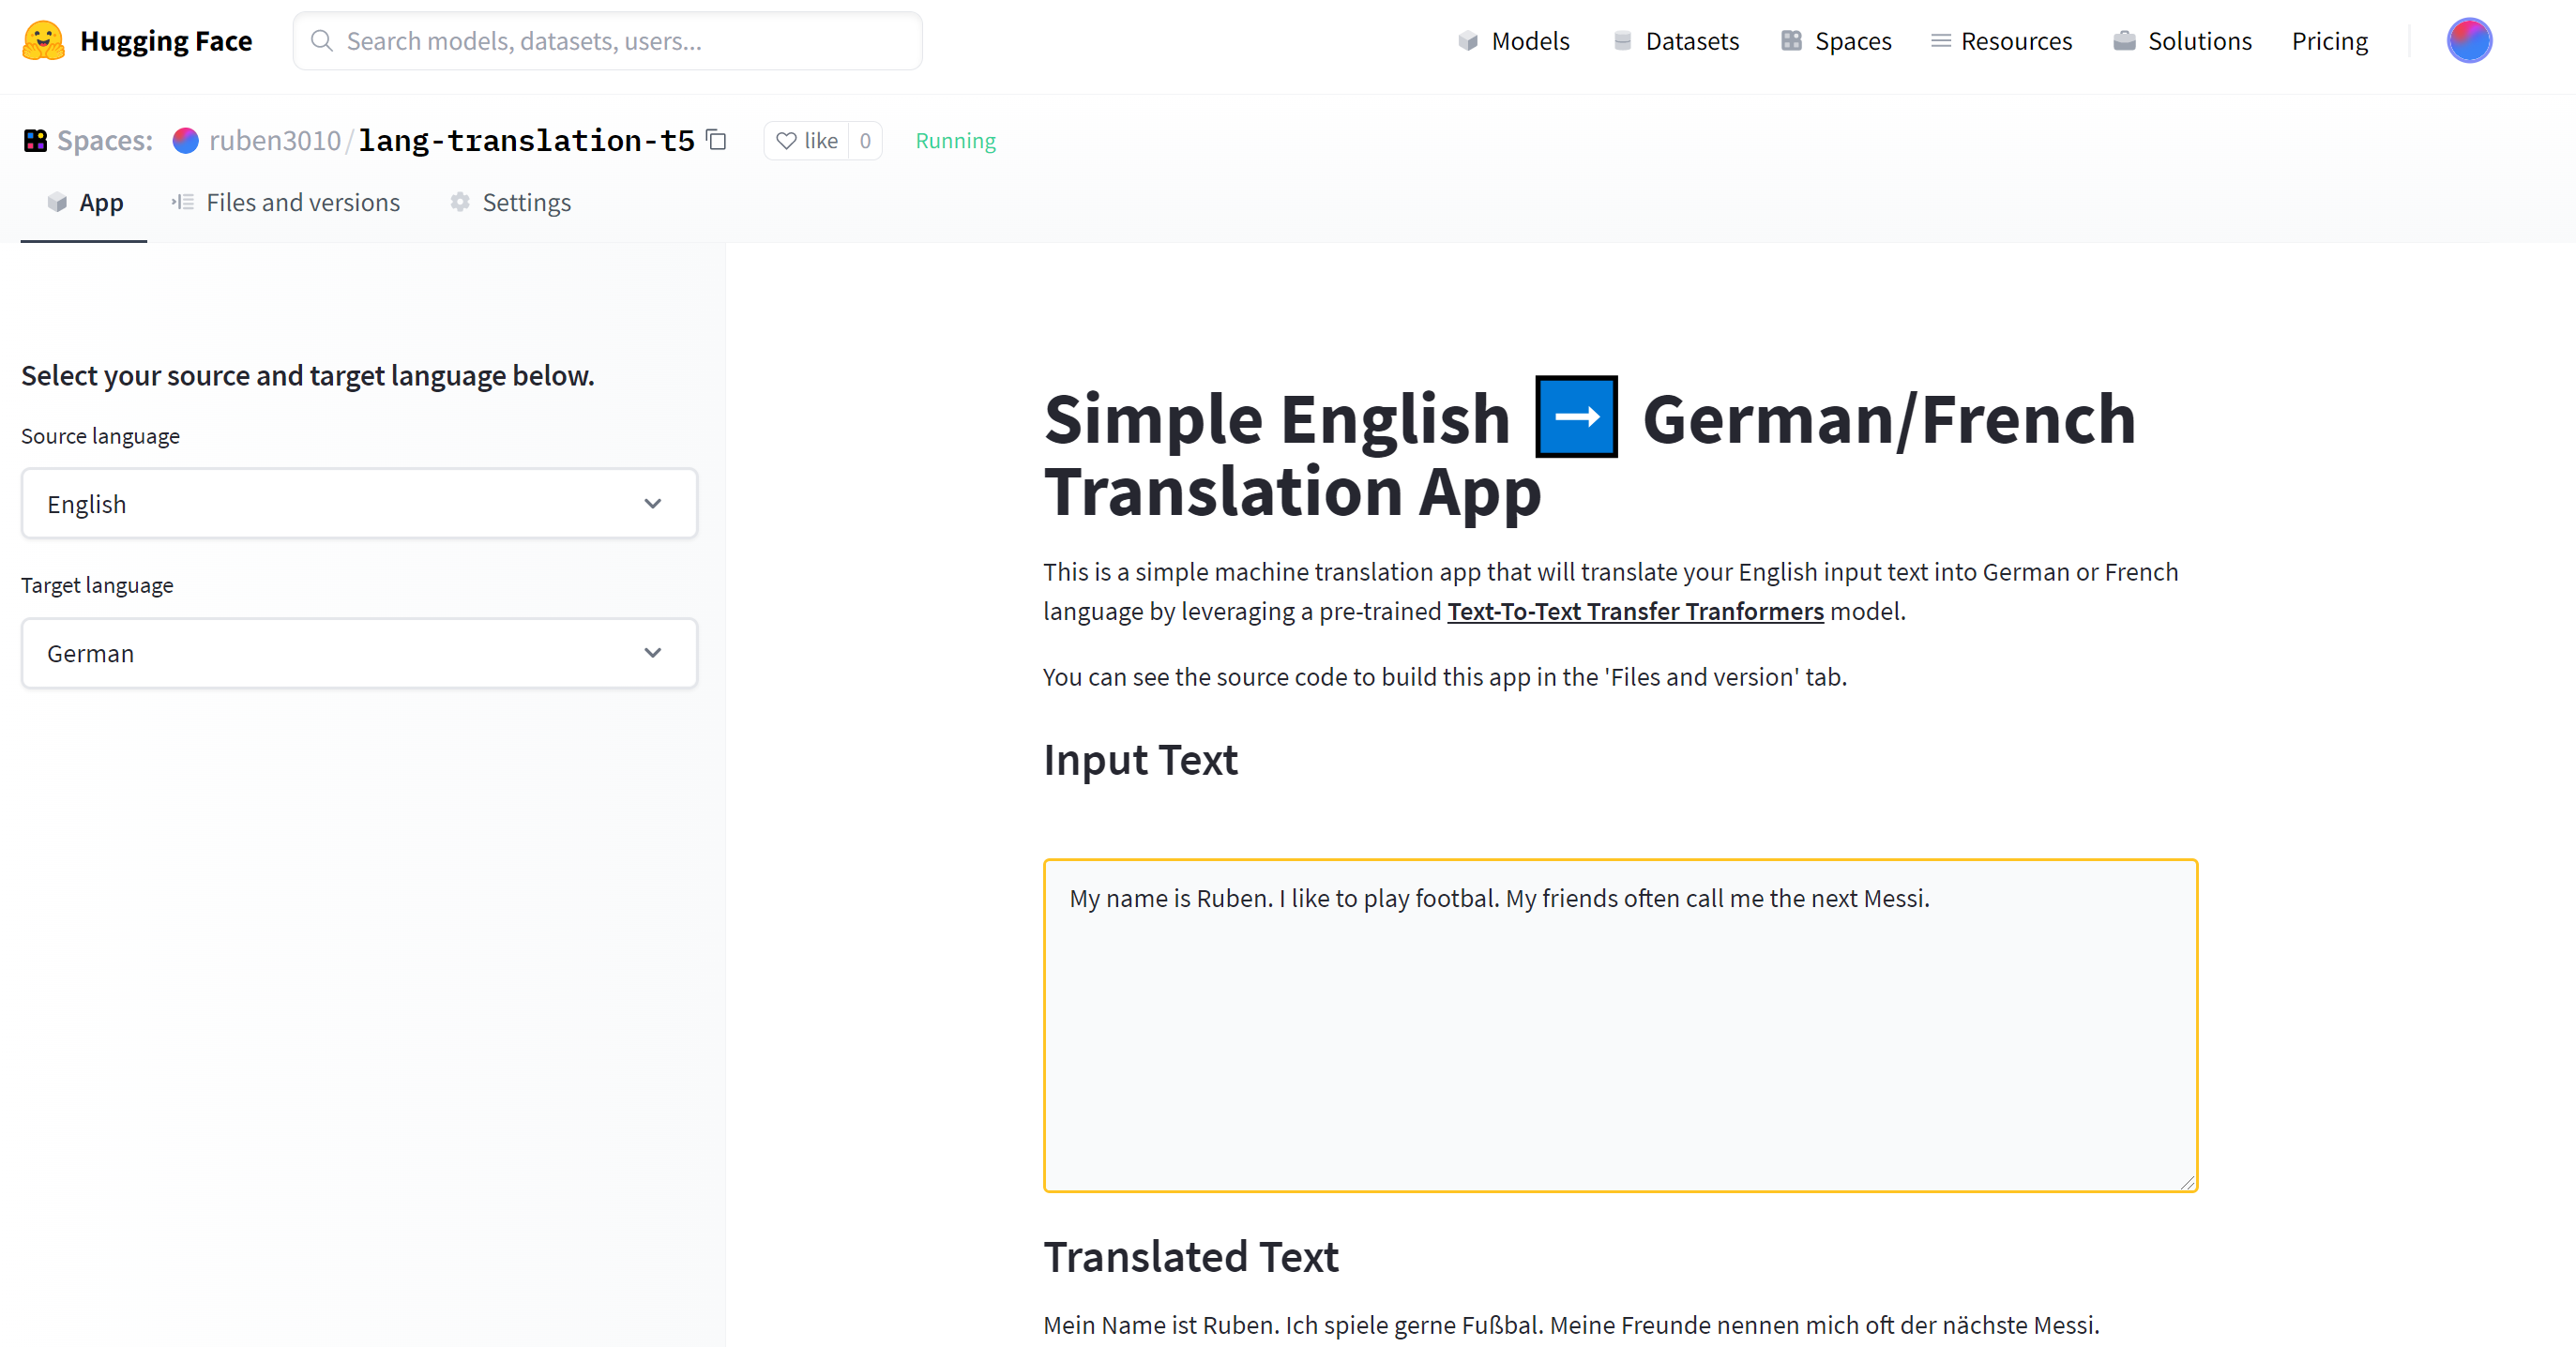Go to the Pricing page

(2329, 41)
